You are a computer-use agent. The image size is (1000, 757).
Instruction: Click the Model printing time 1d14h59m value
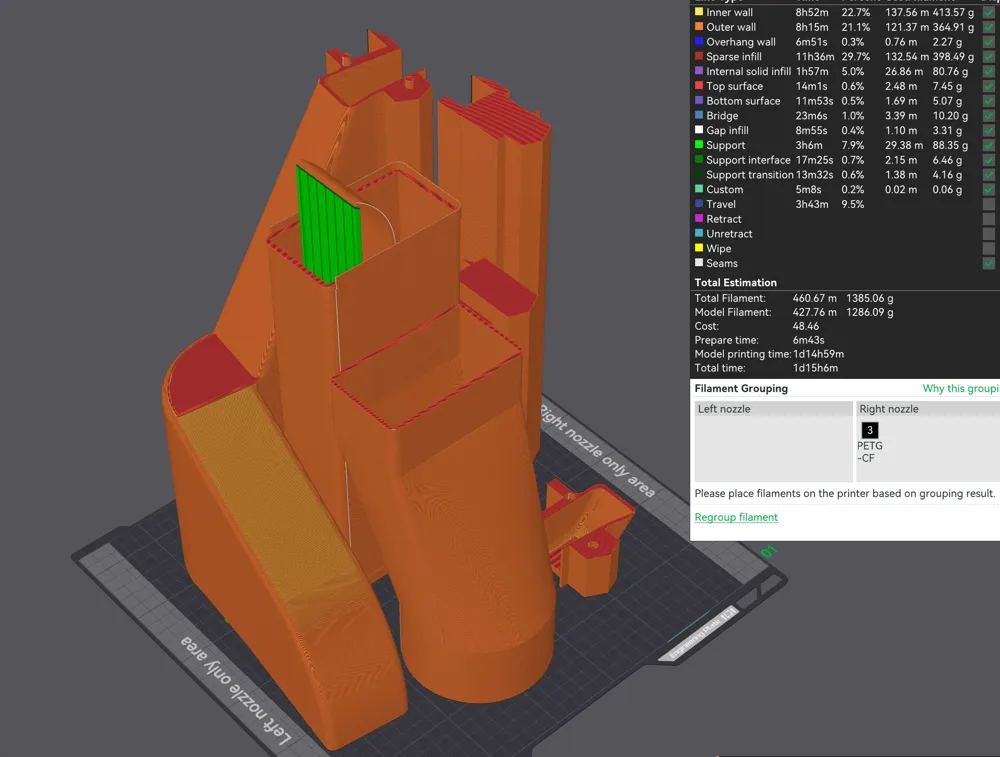(818, 354)
